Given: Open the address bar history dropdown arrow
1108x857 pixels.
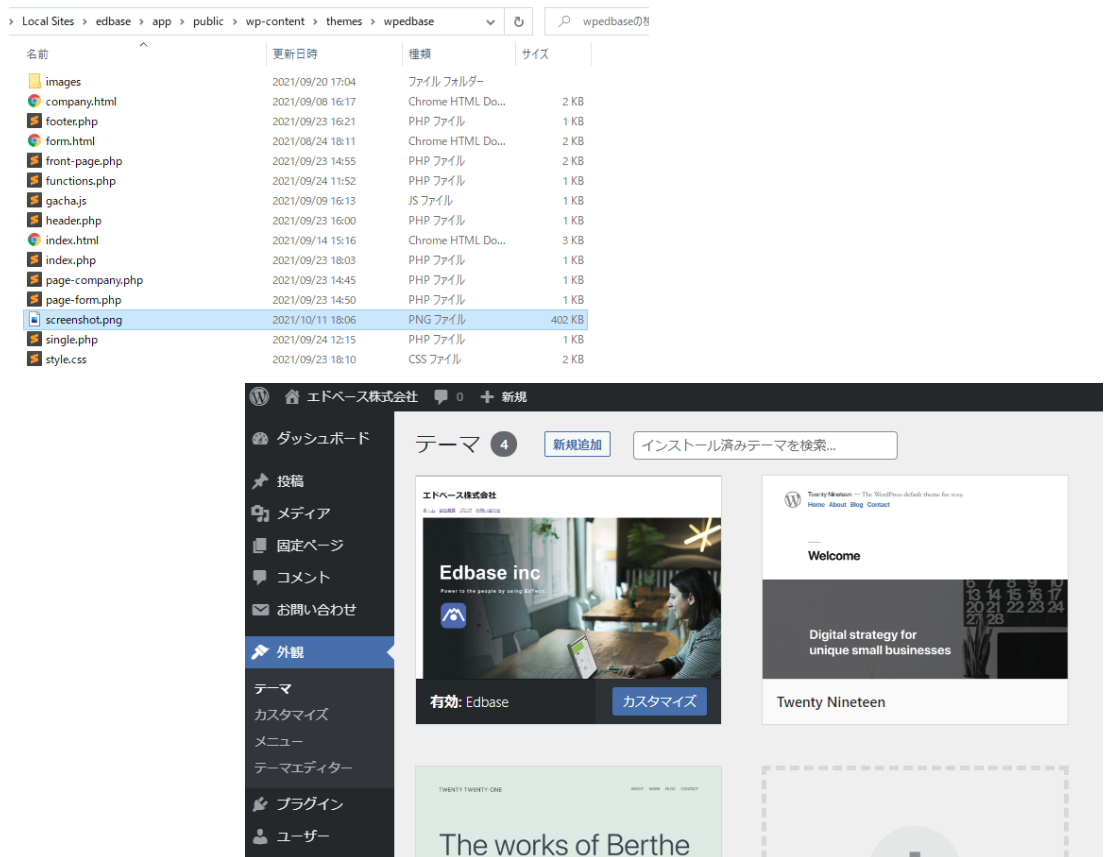Looking at the screenshot, I should 490,22.
